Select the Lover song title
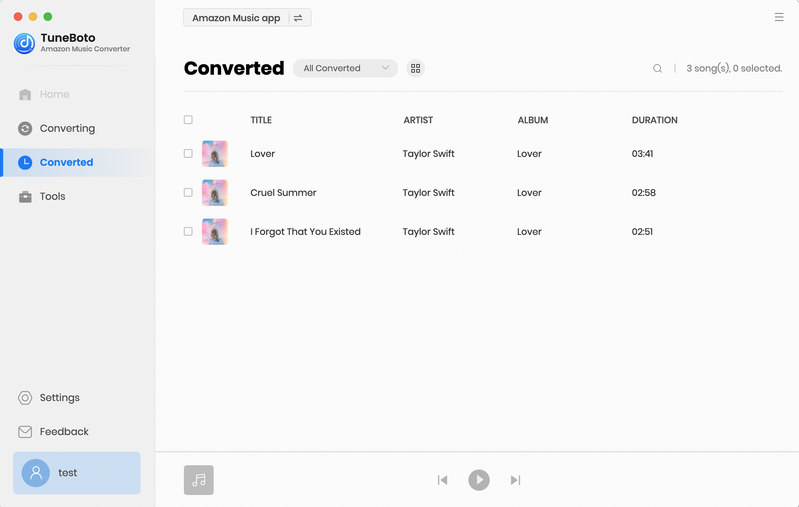Screen dimensions: 799x507 coord(262,154)
